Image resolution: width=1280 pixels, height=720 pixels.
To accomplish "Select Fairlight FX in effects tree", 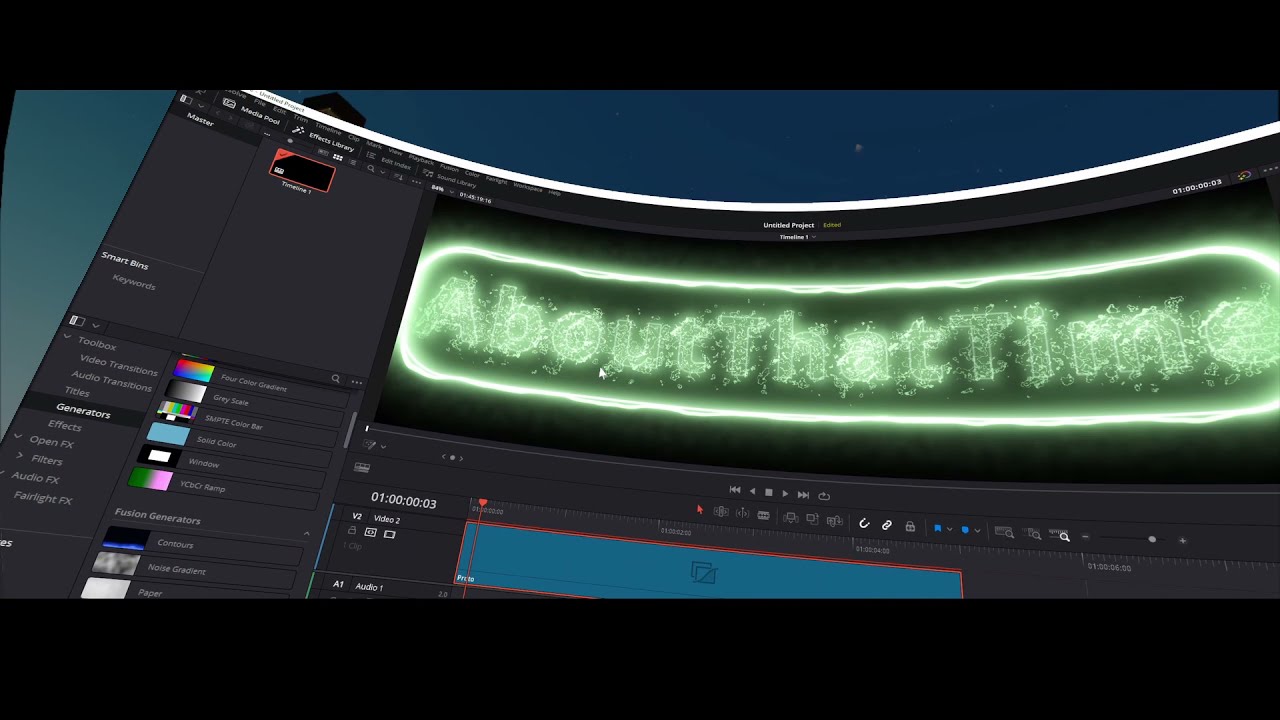I will 43,497.
